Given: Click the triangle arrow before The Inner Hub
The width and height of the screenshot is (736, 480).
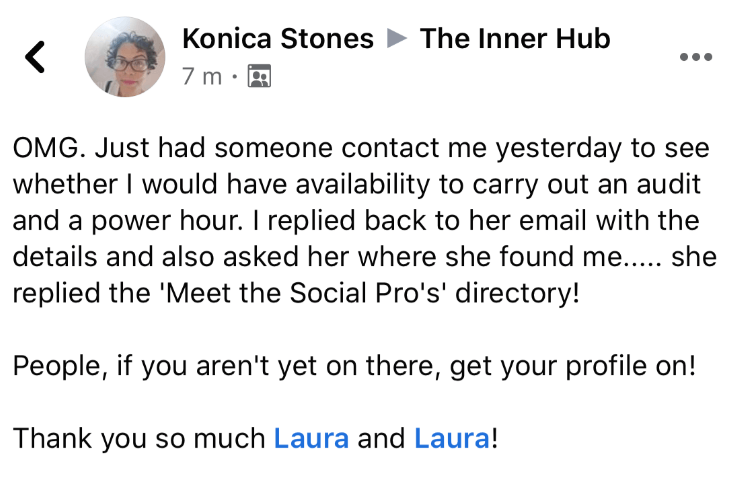Looking at the screenshot, I should click(x=397, y=38).
